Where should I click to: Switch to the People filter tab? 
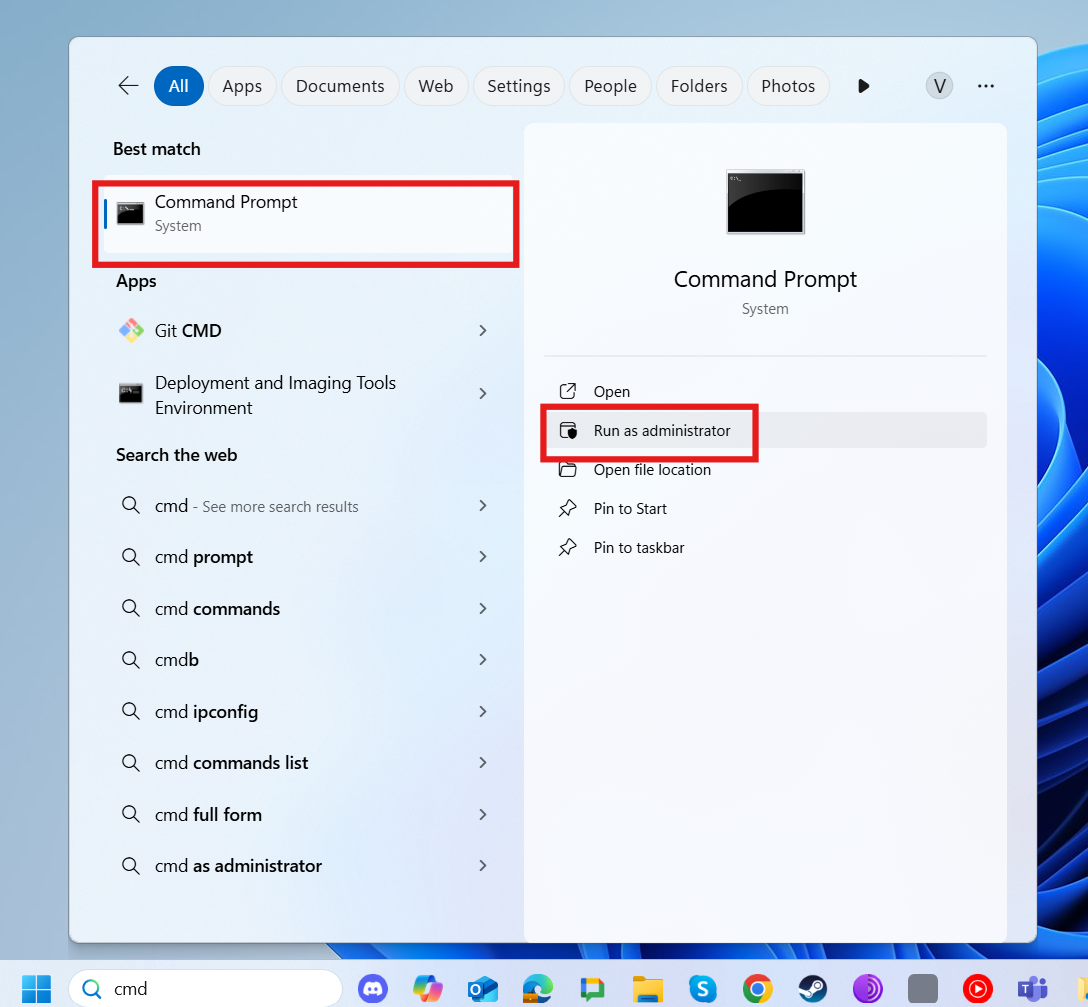click(610, 86)
